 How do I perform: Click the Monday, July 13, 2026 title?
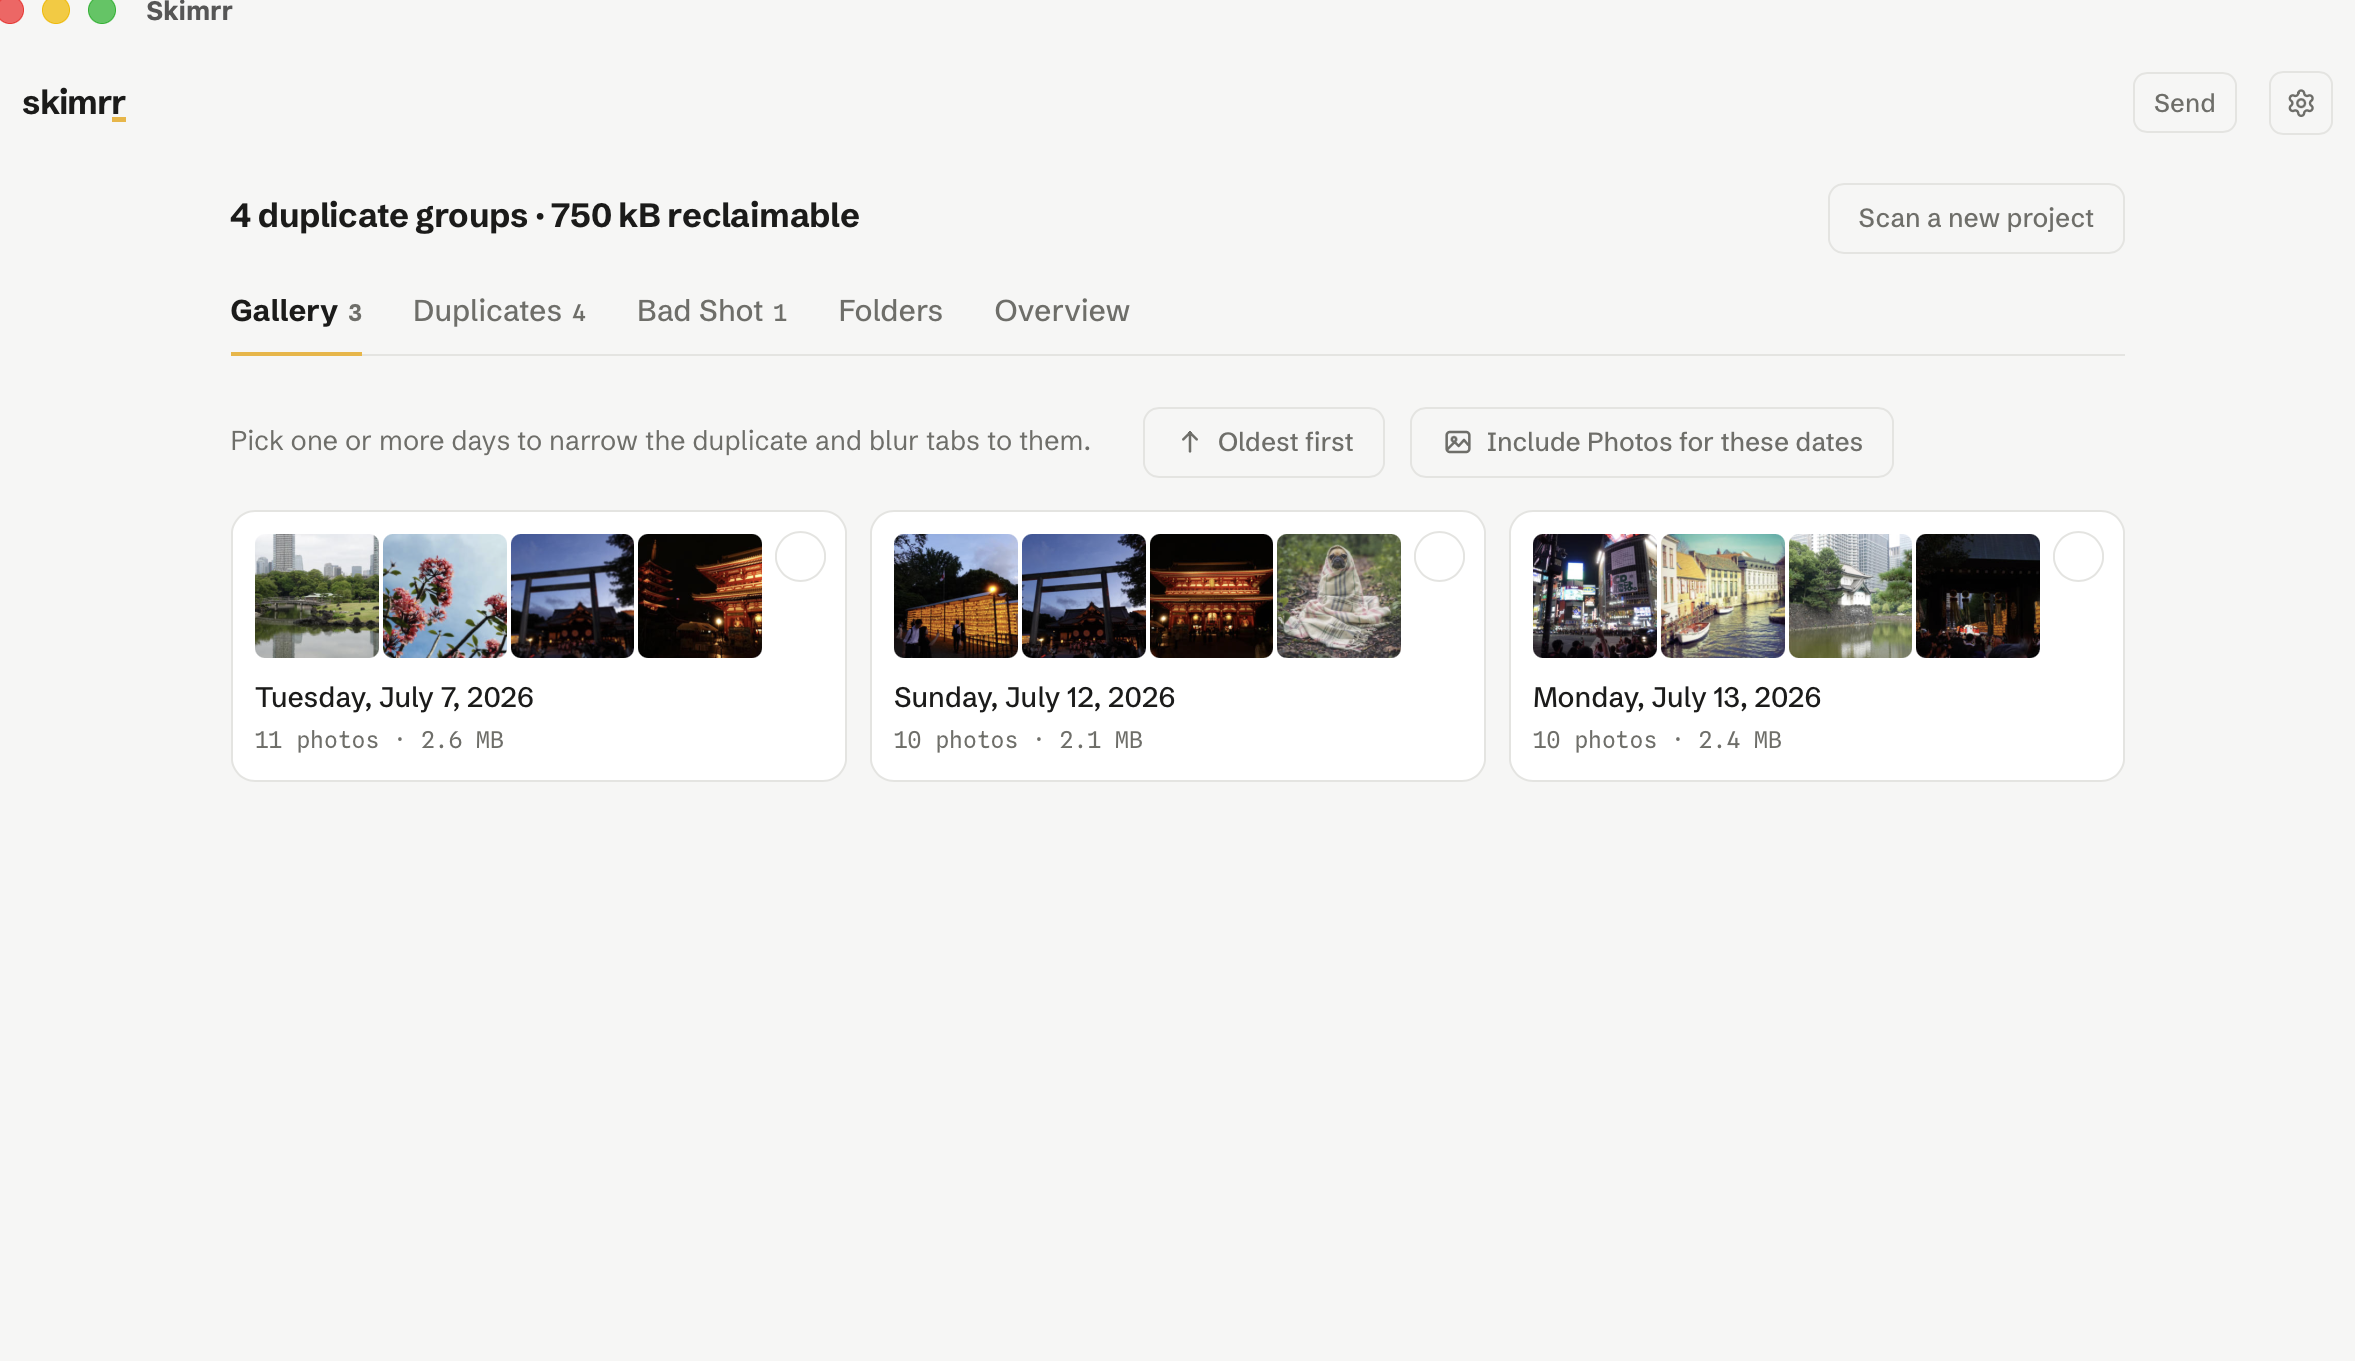click(x=1677, y=697)
